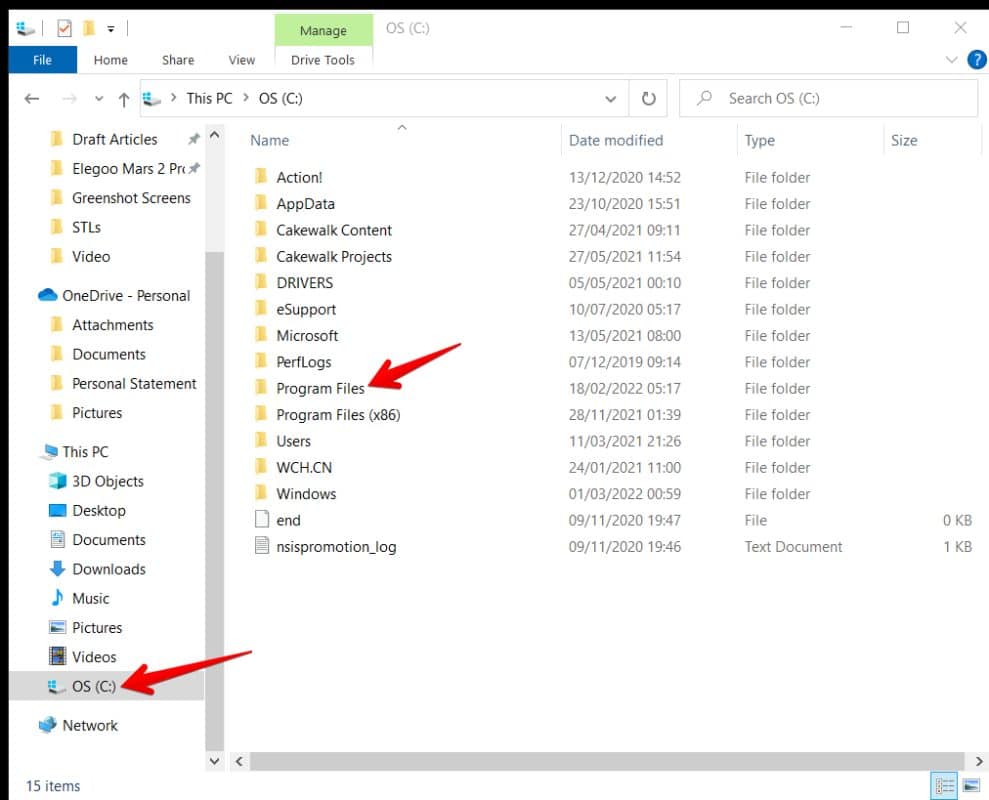Select the Program Files folder
This screenshot has height=800, width=989.
point(320,388)
